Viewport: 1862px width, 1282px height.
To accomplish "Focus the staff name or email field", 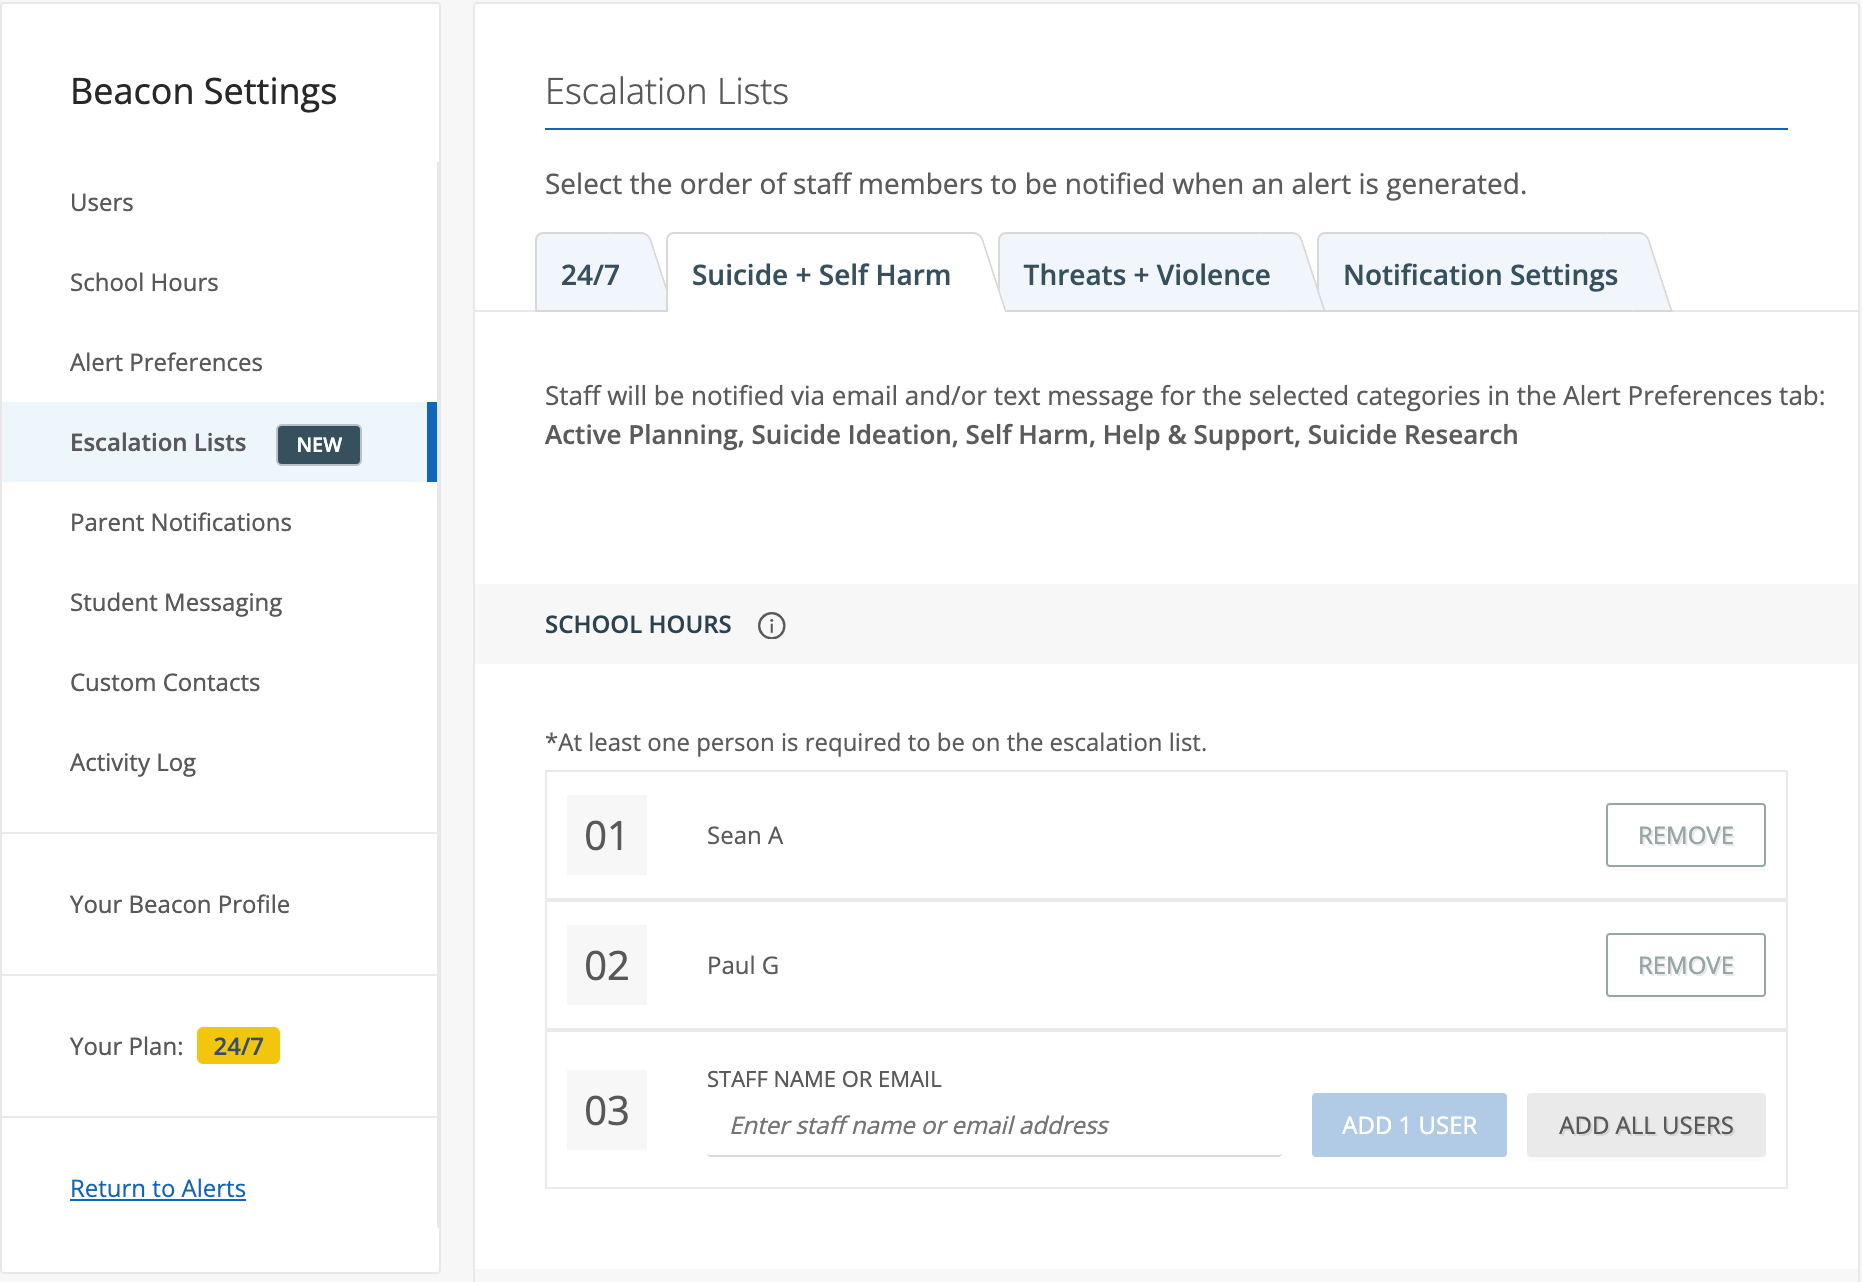I will pos(993,1126).
